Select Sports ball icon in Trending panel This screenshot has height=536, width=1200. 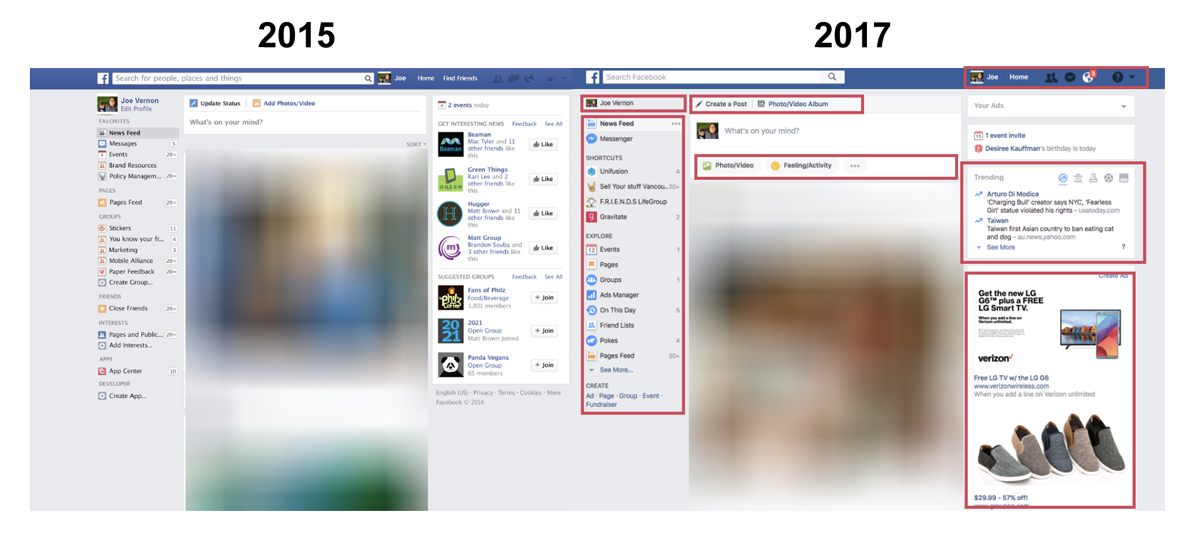click(1108, 178)
